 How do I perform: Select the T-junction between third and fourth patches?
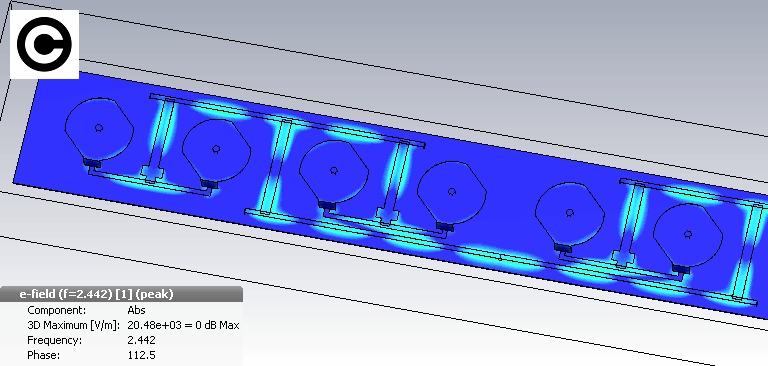[386, 216]
